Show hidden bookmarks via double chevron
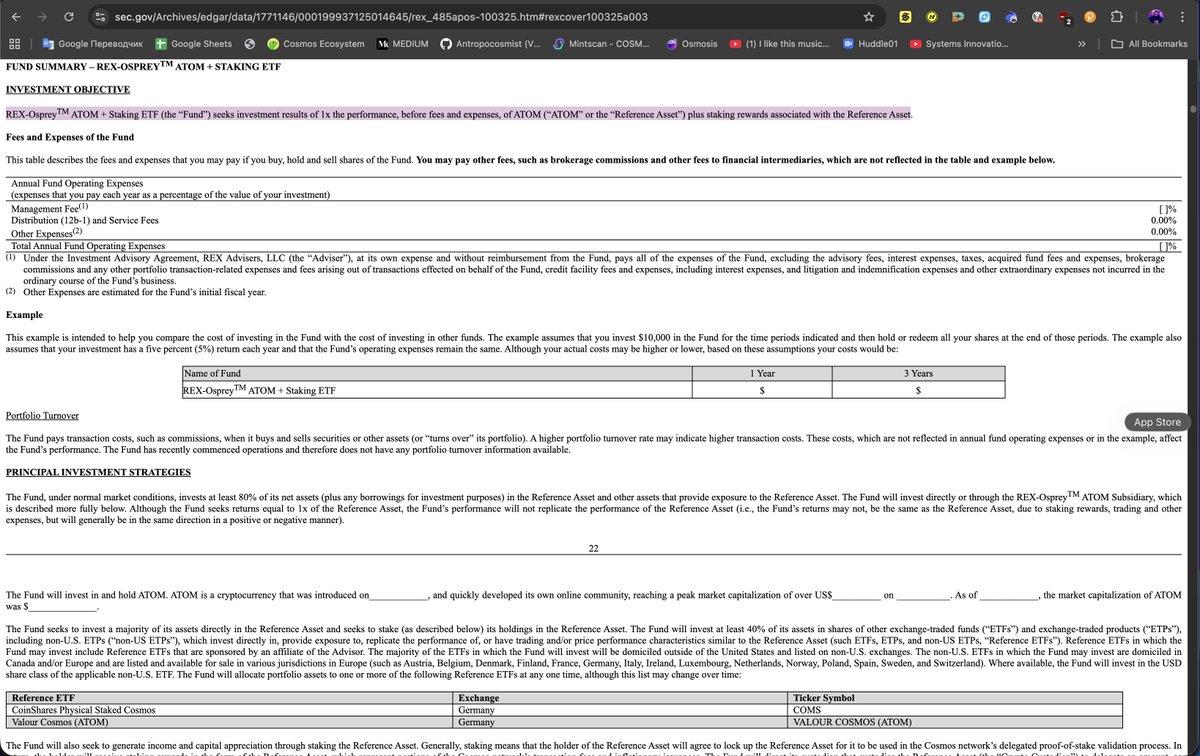This screenshot has width=1200, height=756. 1082,44
